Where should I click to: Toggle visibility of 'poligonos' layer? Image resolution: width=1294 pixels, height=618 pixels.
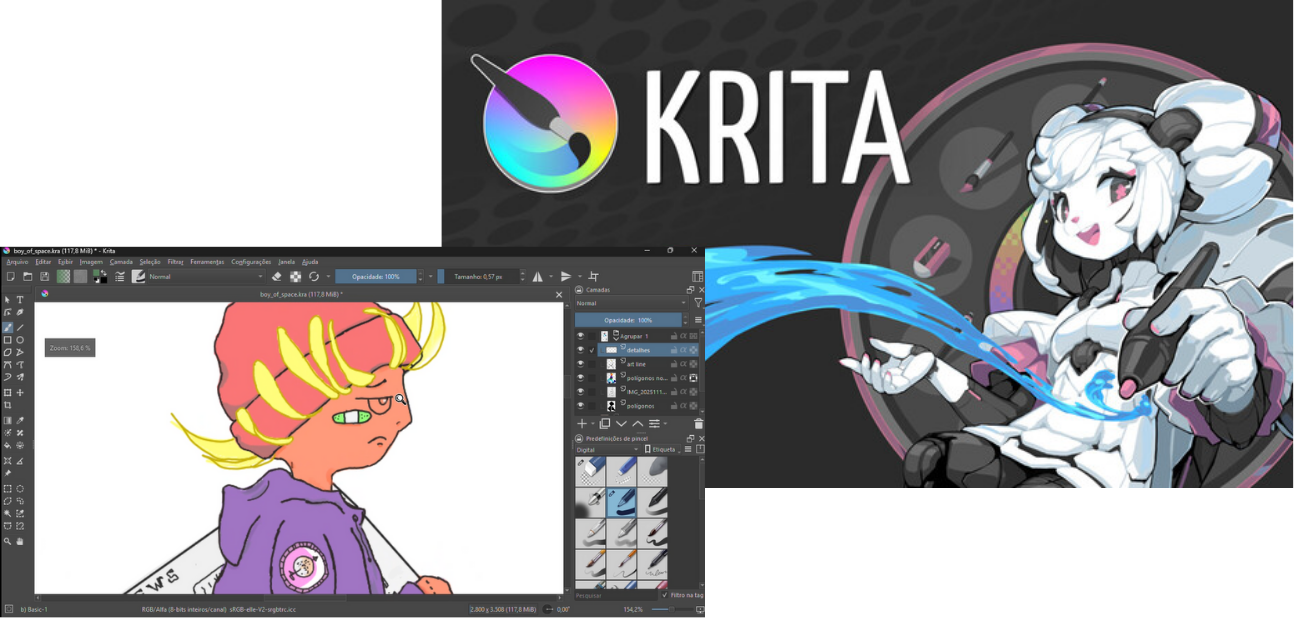tap(580, 406)
